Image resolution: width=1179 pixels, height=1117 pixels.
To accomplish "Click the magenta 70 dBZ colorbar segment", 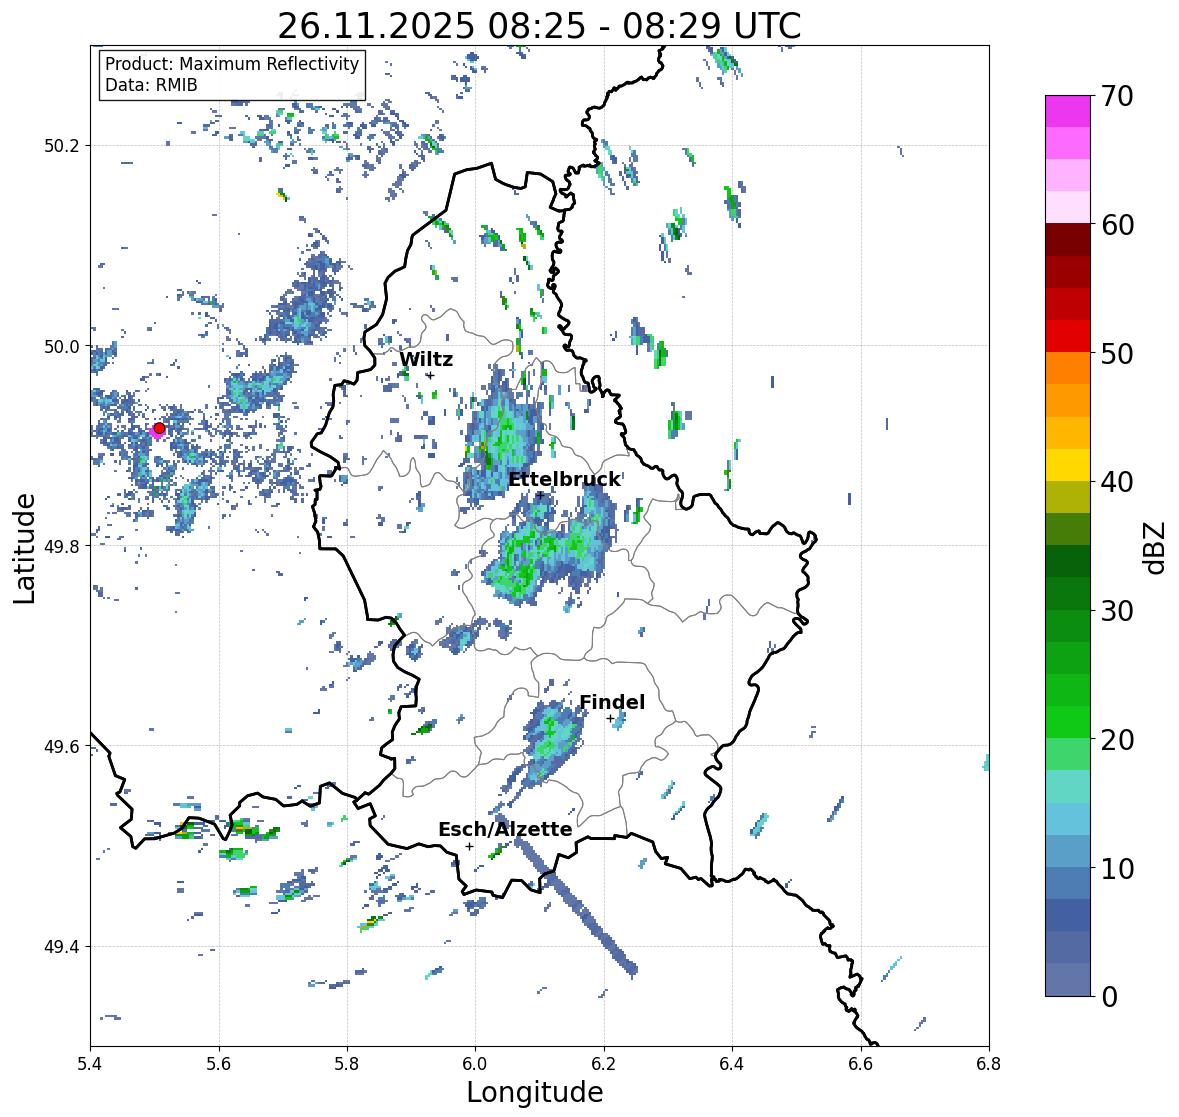I will tap(1068, 111).
